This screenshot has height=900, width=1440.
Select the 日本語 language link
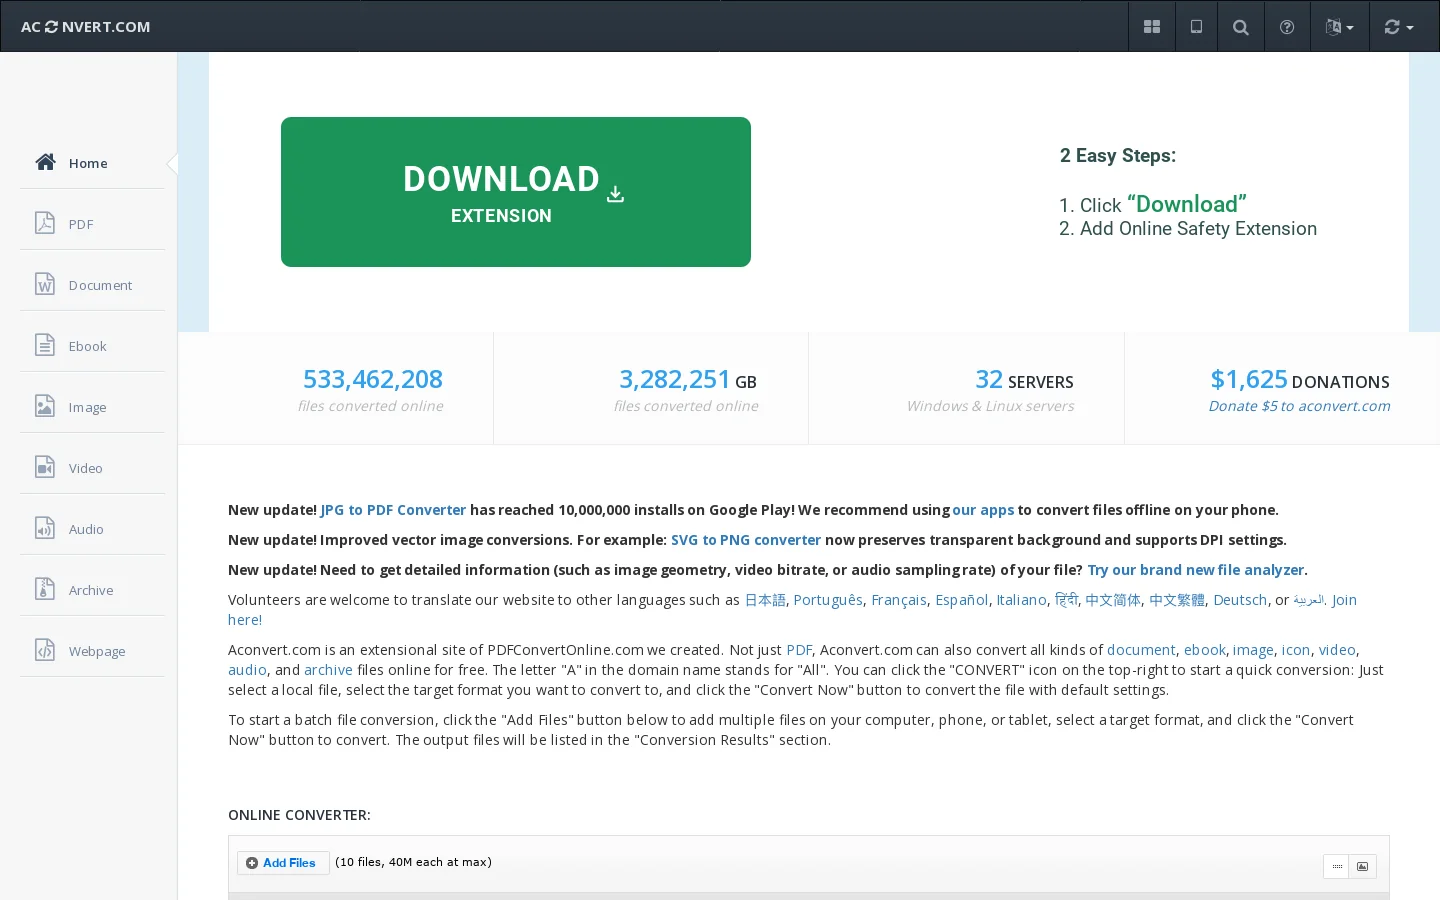tap(765, 600)
